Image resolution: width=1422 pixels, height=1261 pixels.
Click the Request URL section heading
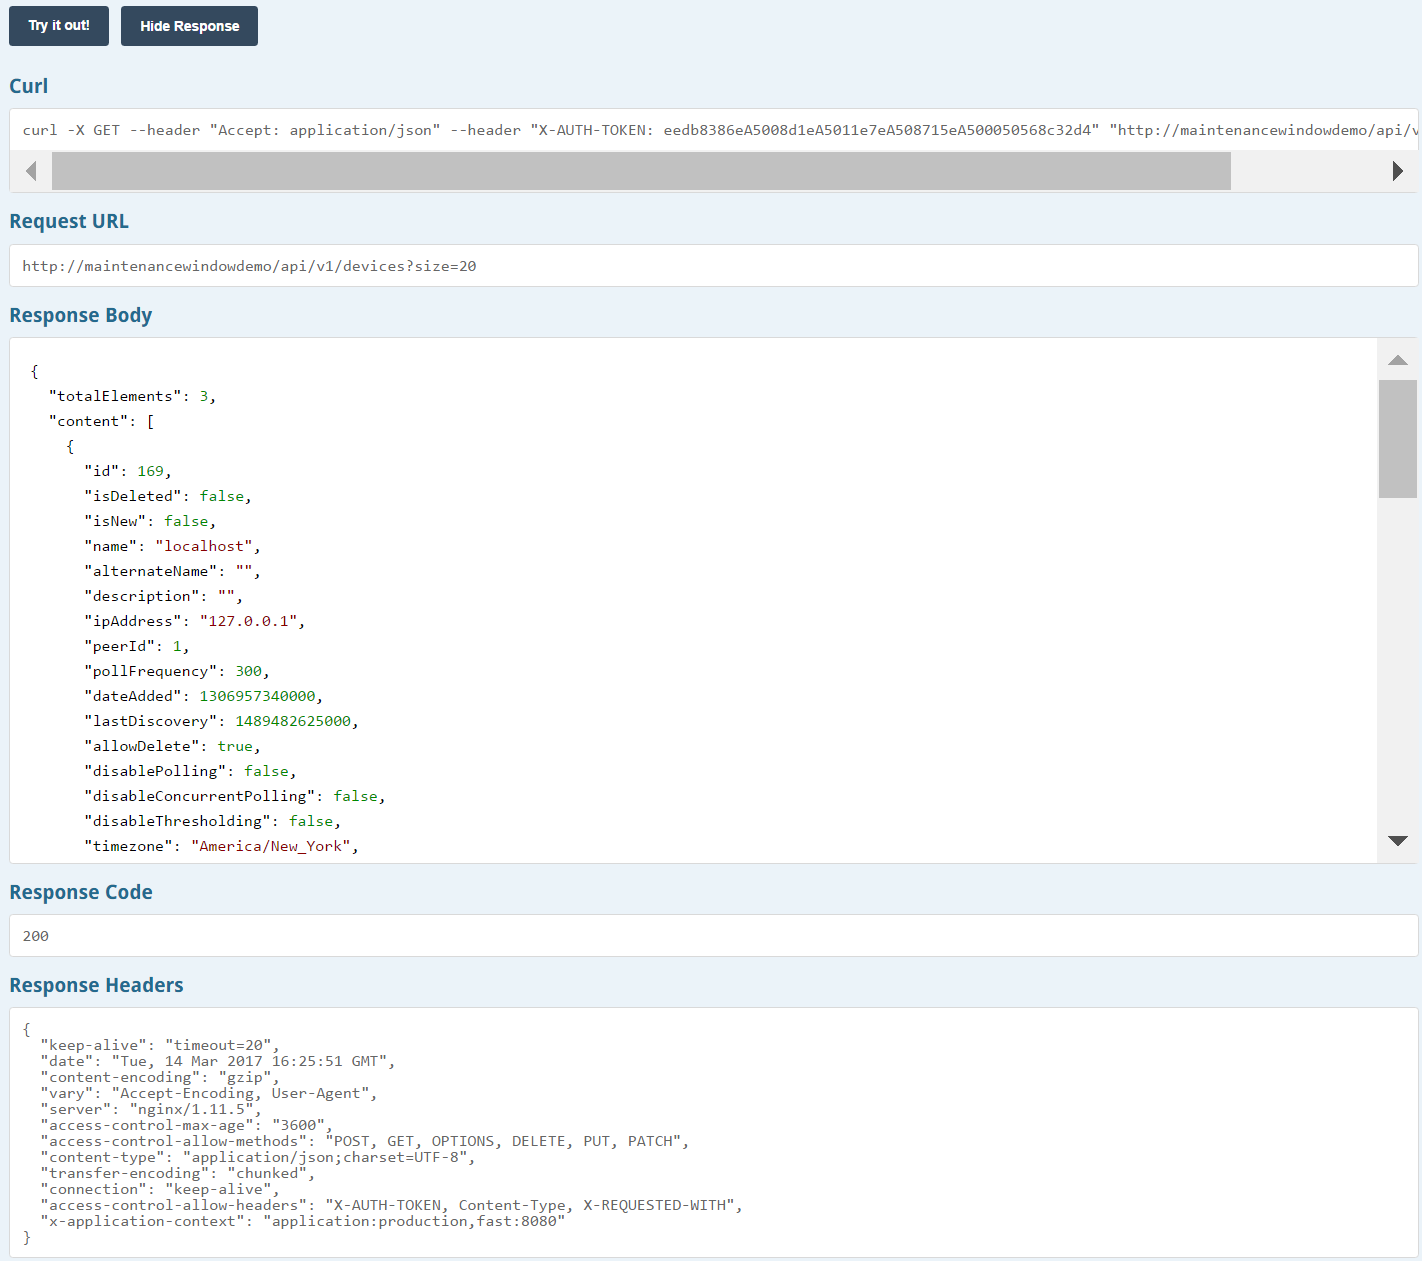69,221
